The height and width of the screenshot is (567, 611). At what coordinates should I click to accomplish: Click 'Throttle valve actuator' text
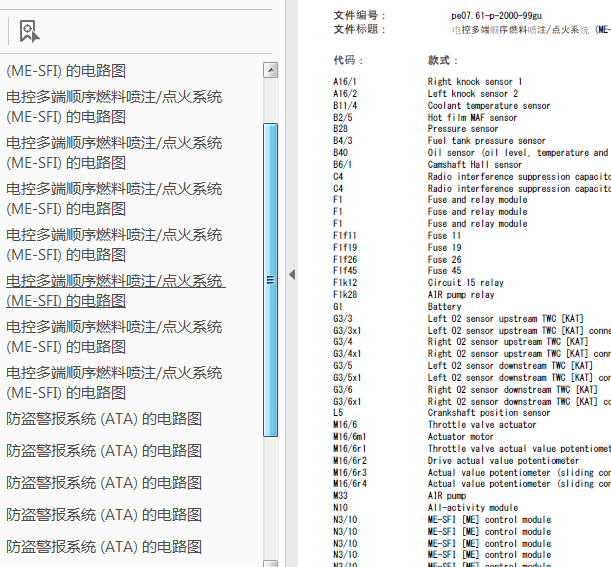pyautogui.click(x=482, y=425)
